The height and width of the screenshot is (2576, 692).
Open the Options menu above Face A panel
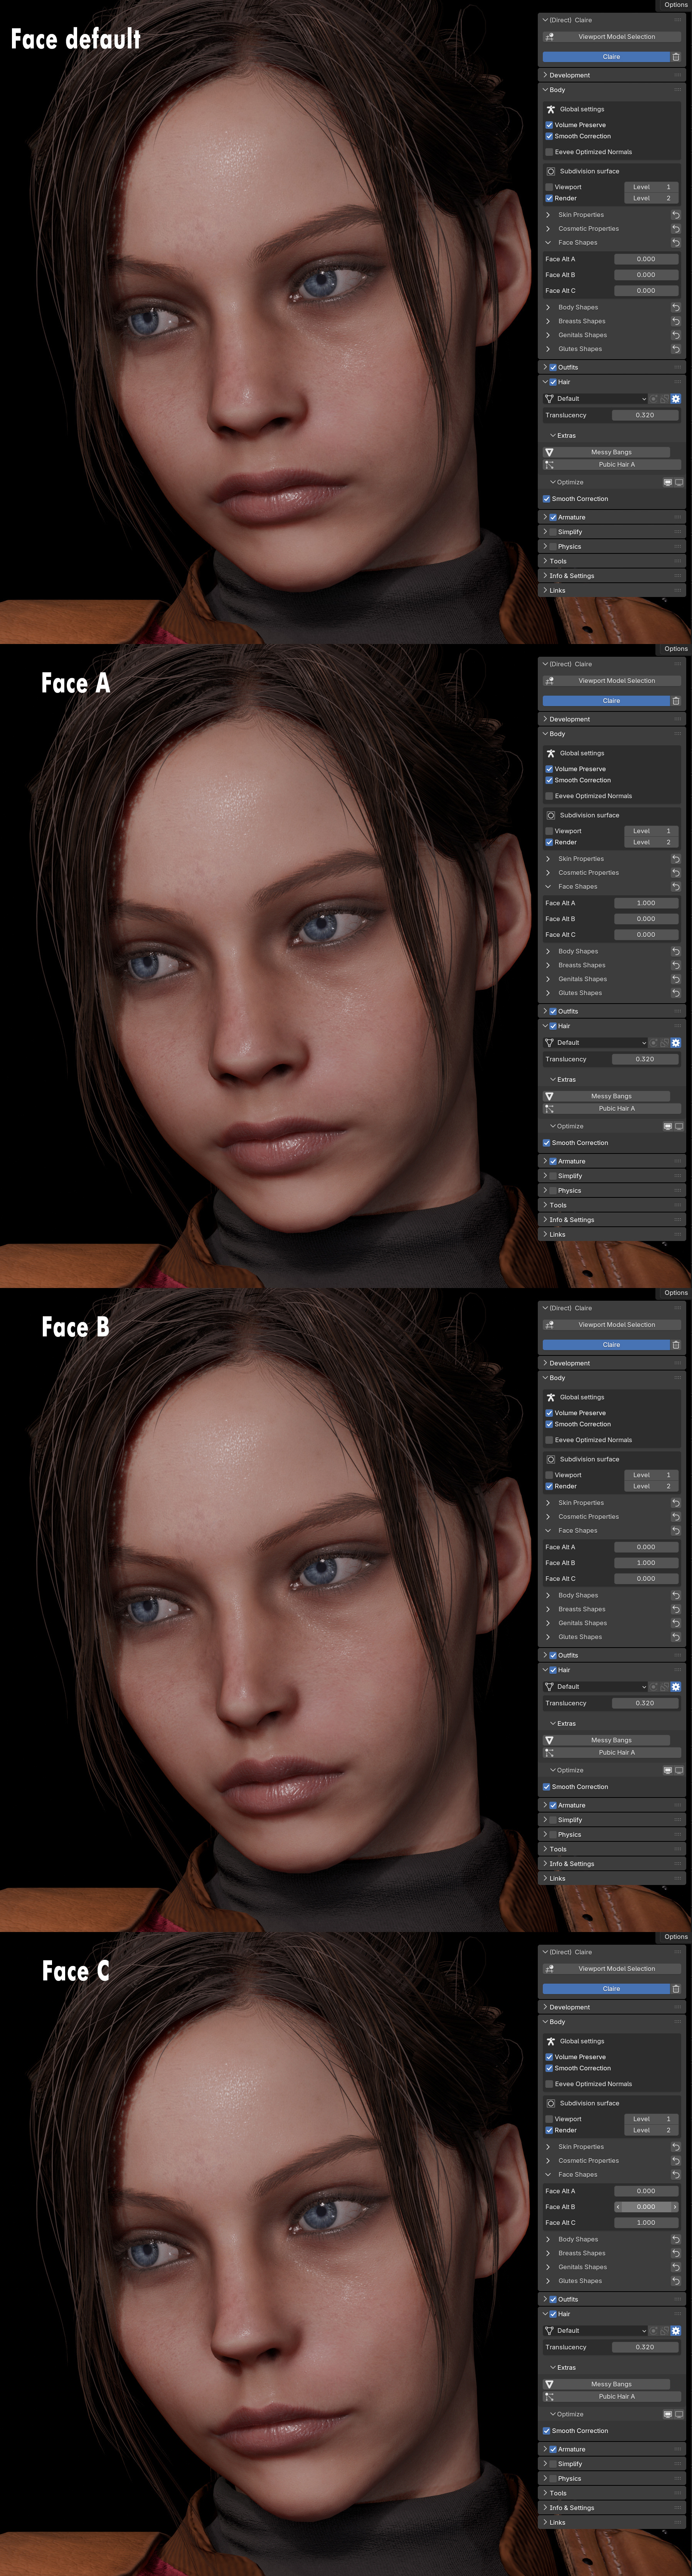click(x=676, y=649)
